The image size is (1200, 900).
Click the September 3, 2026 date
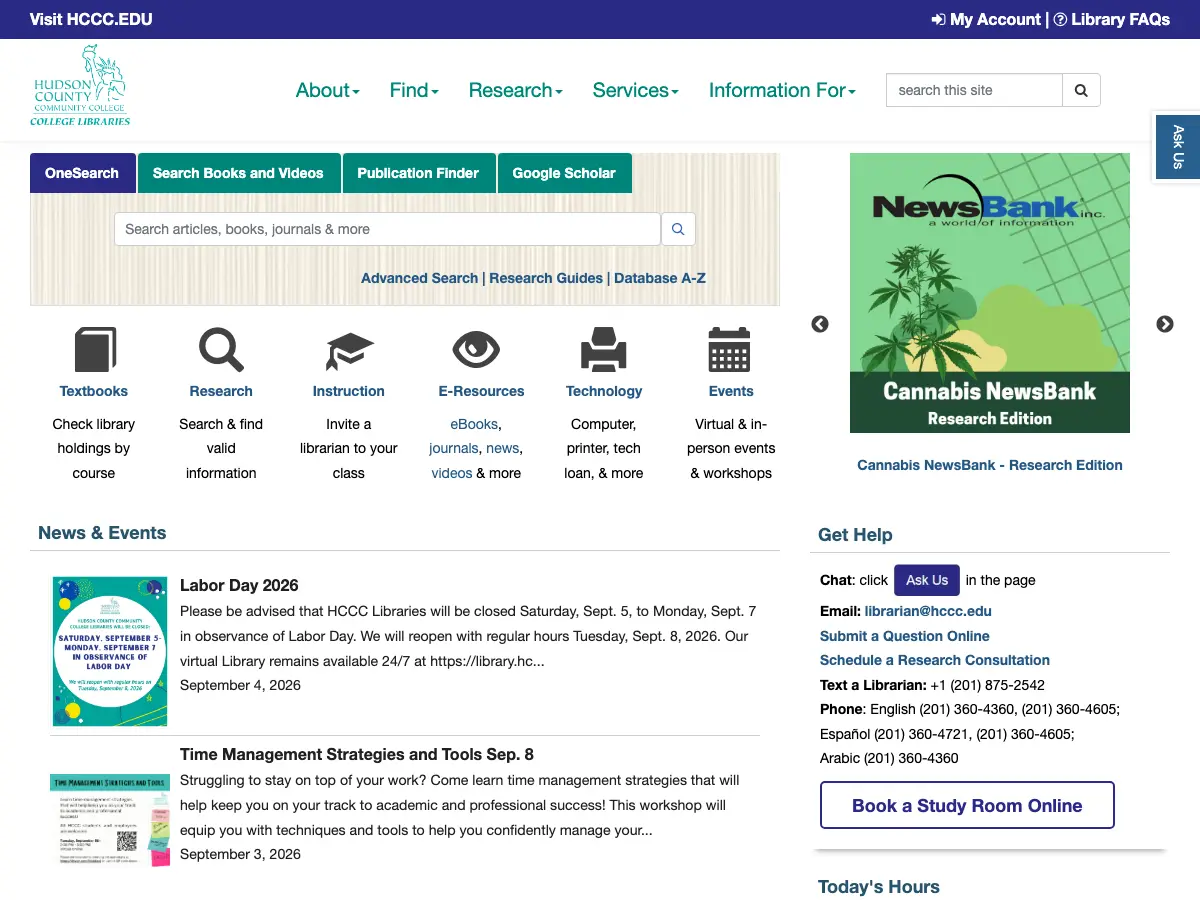tap(240, 854)
